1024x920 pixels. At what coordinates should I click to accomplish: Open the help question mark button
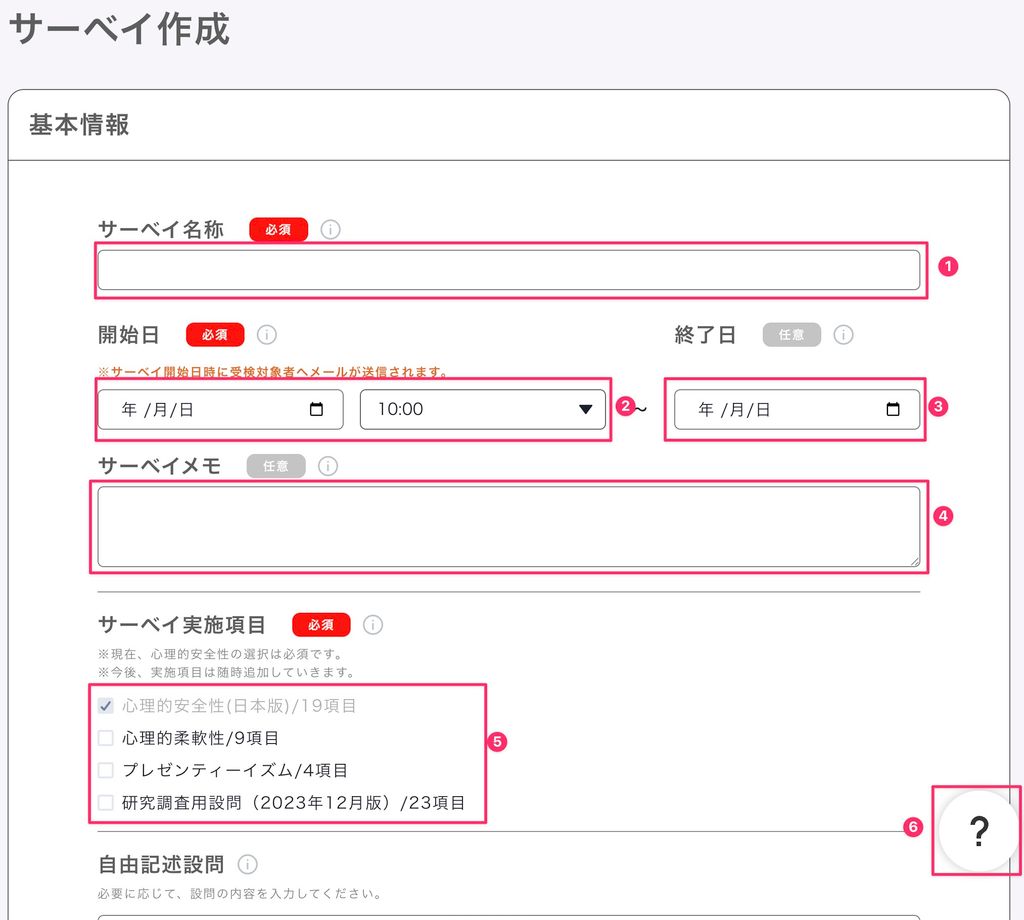(979, 831)
